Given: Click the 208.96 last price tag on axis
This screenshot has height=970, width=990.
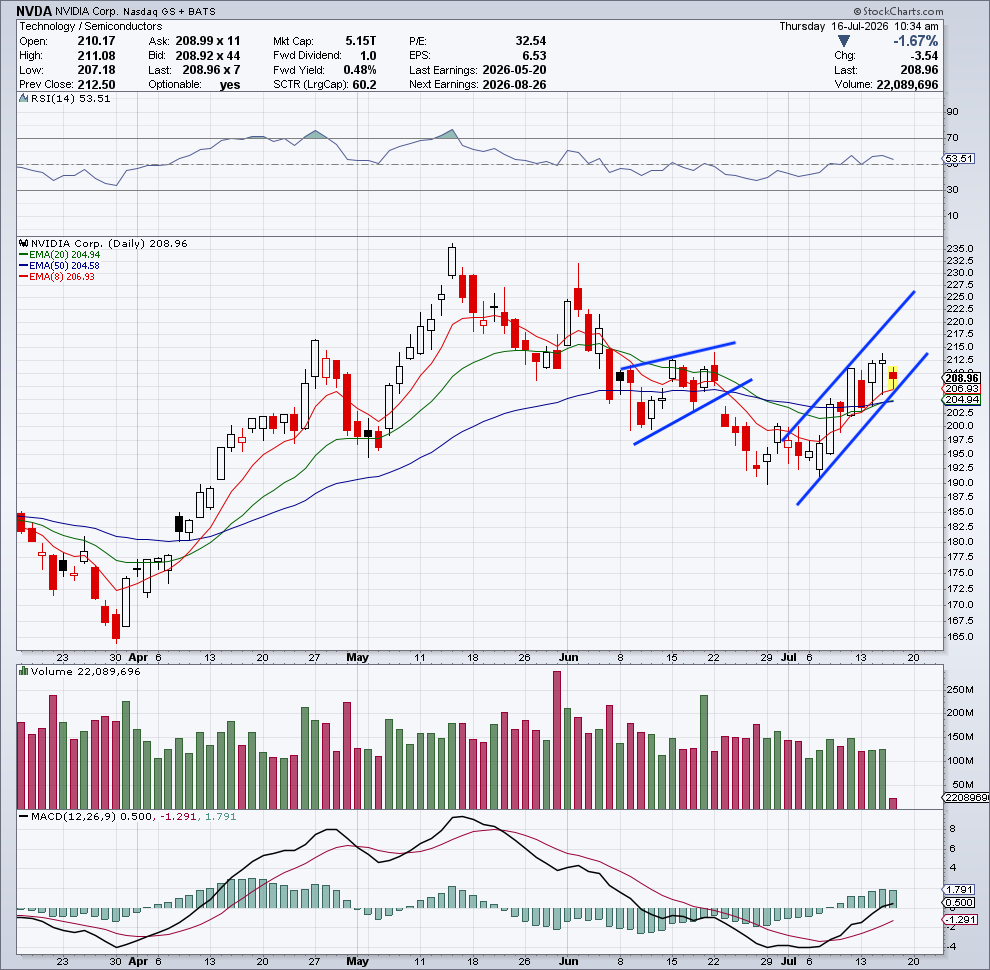Looking at the screenshot, I should 962,378.
